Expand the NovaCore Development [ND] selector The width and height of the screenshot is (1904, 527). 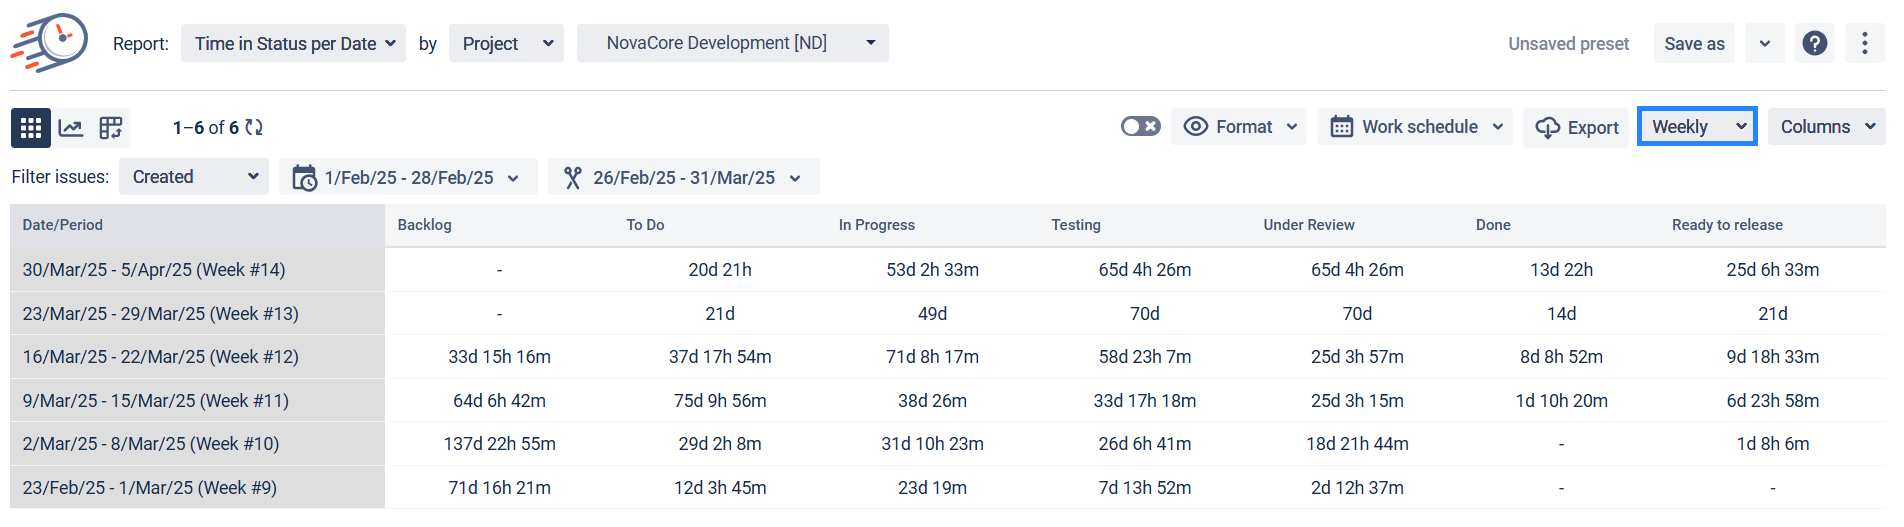coord(733,43)
